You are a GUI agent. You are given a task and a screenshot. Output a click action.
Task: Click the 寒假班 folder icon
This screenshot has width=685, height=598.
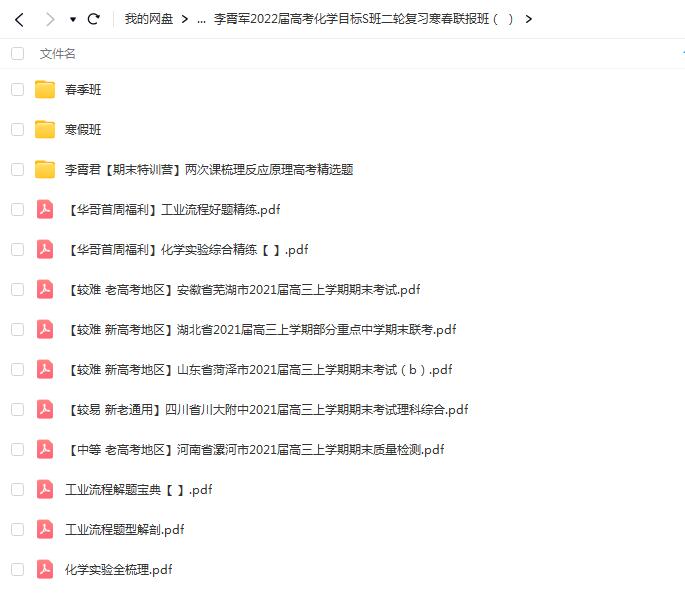point(45,129)
